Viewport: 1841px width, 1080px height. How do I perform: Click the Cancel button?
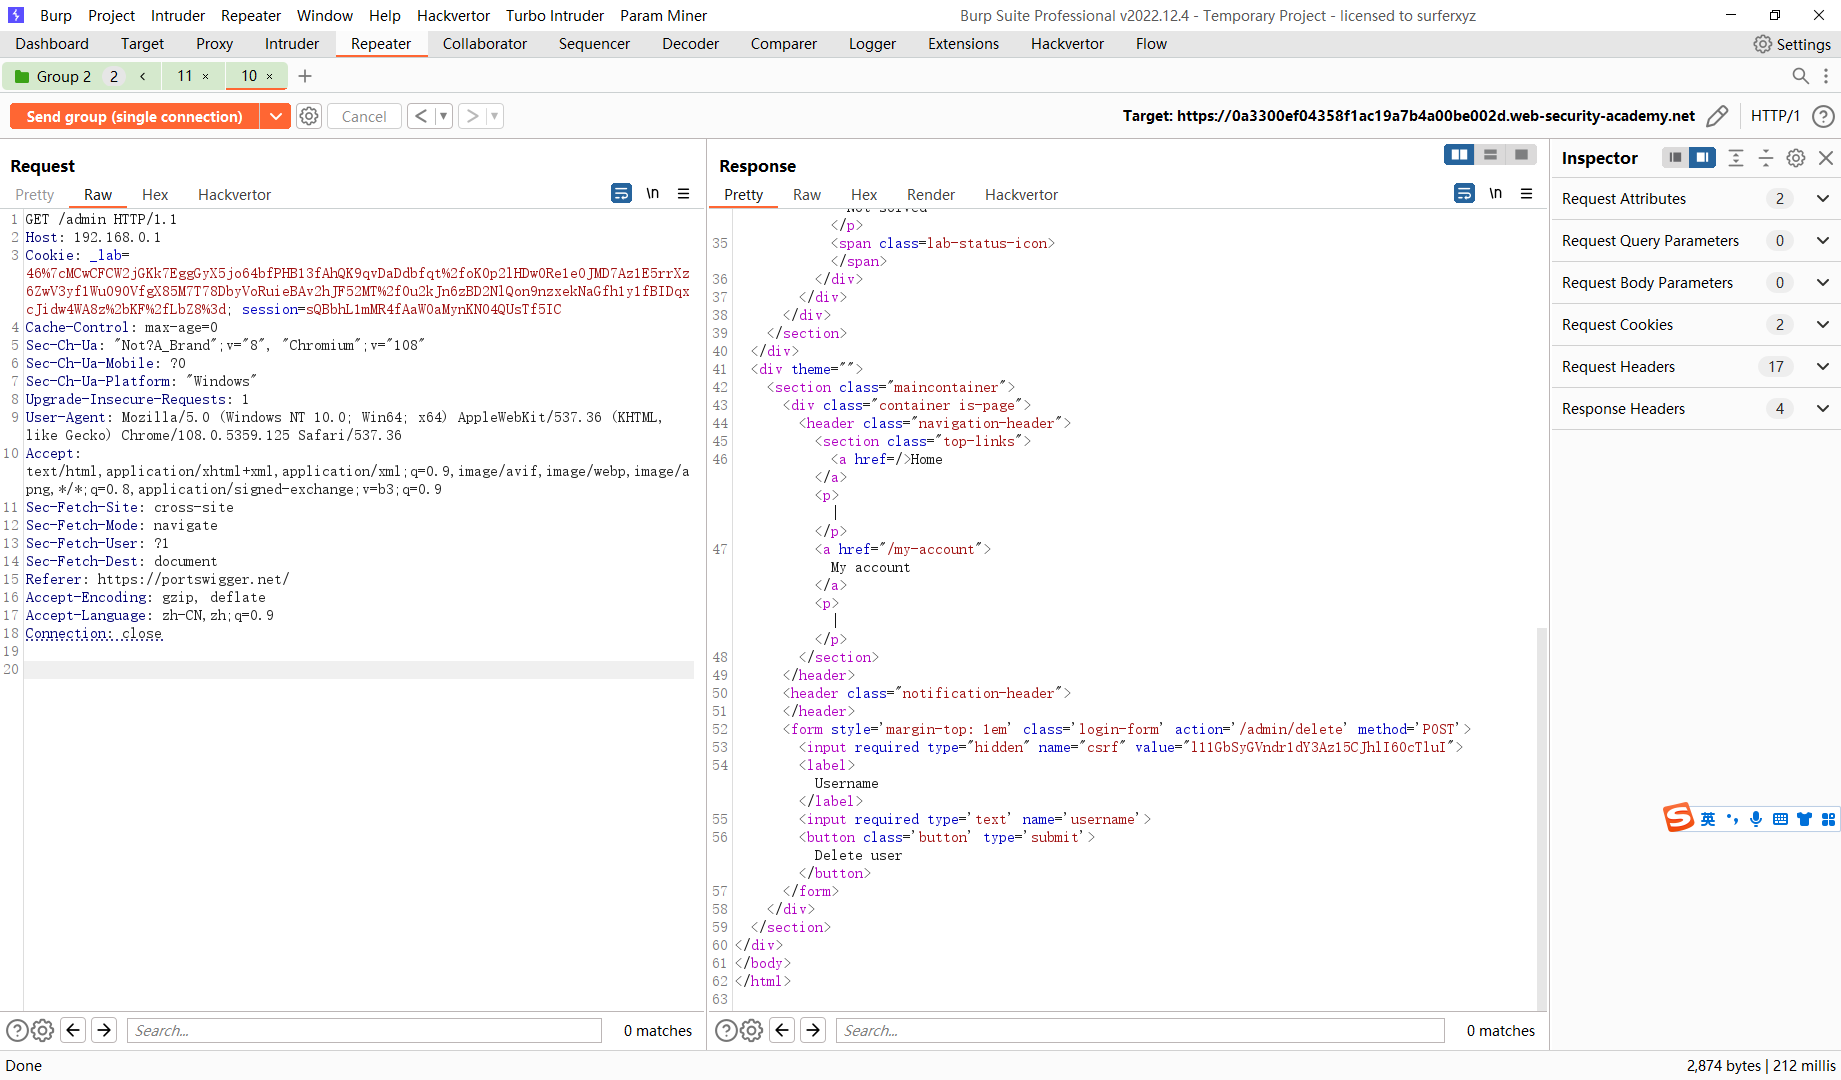[364, 116]
